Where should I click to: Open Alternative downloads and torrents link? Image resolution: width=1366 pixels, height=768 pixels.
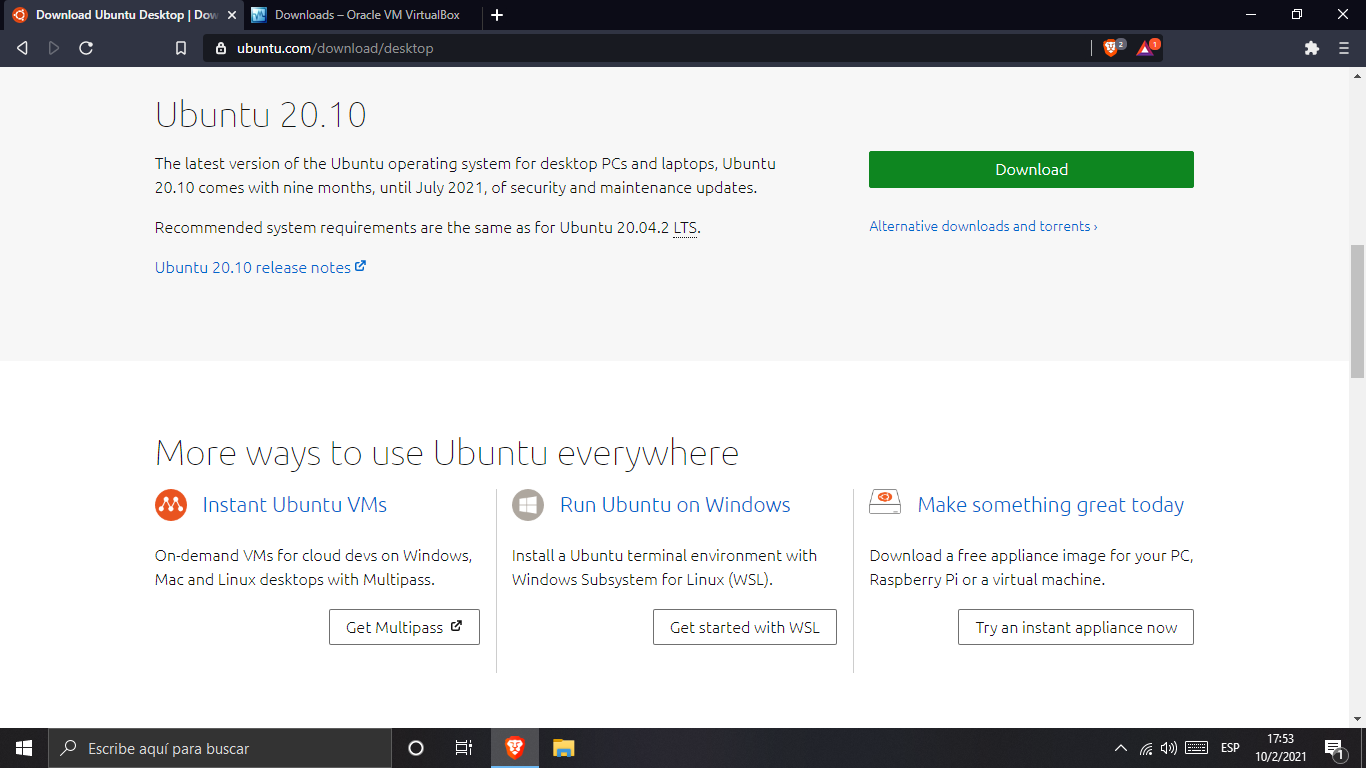click(983, 226)
